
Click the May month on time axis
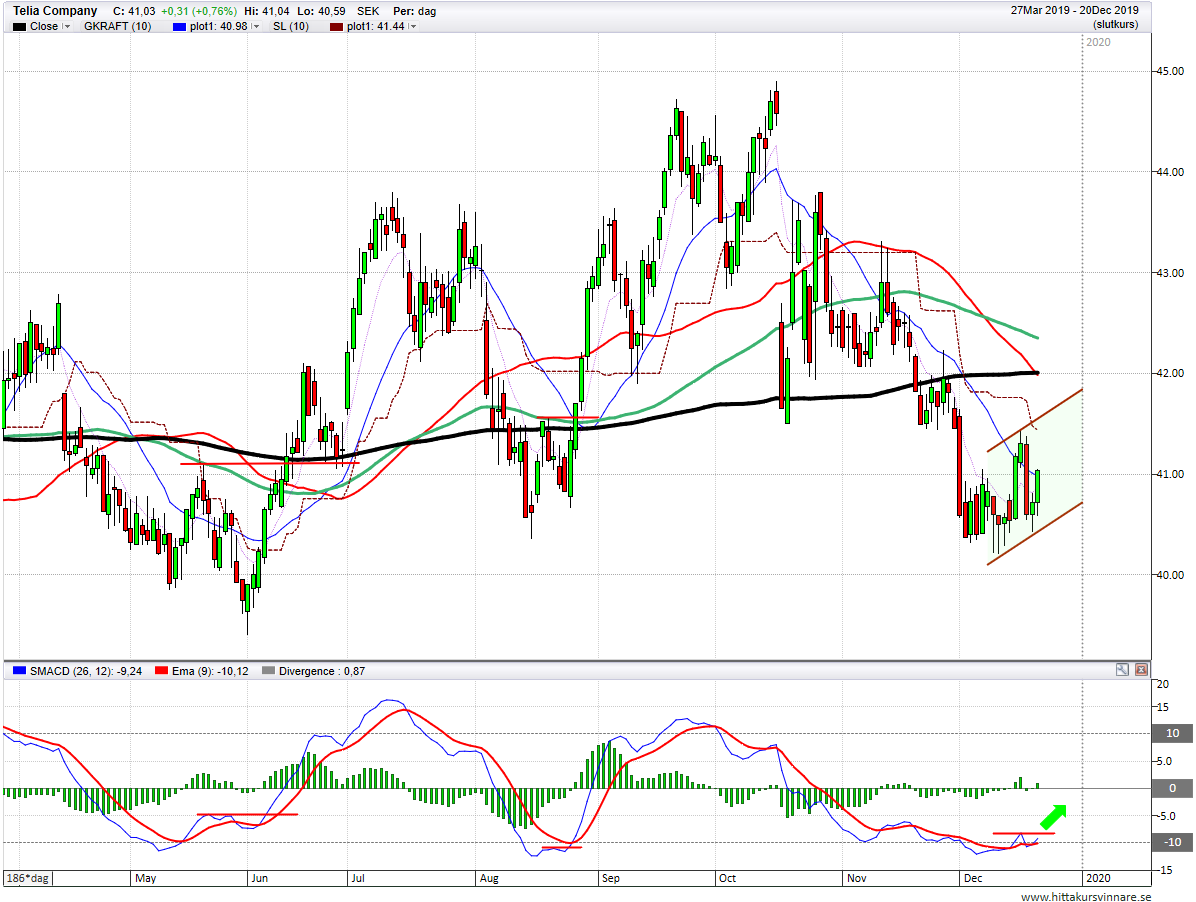point(146,878)
